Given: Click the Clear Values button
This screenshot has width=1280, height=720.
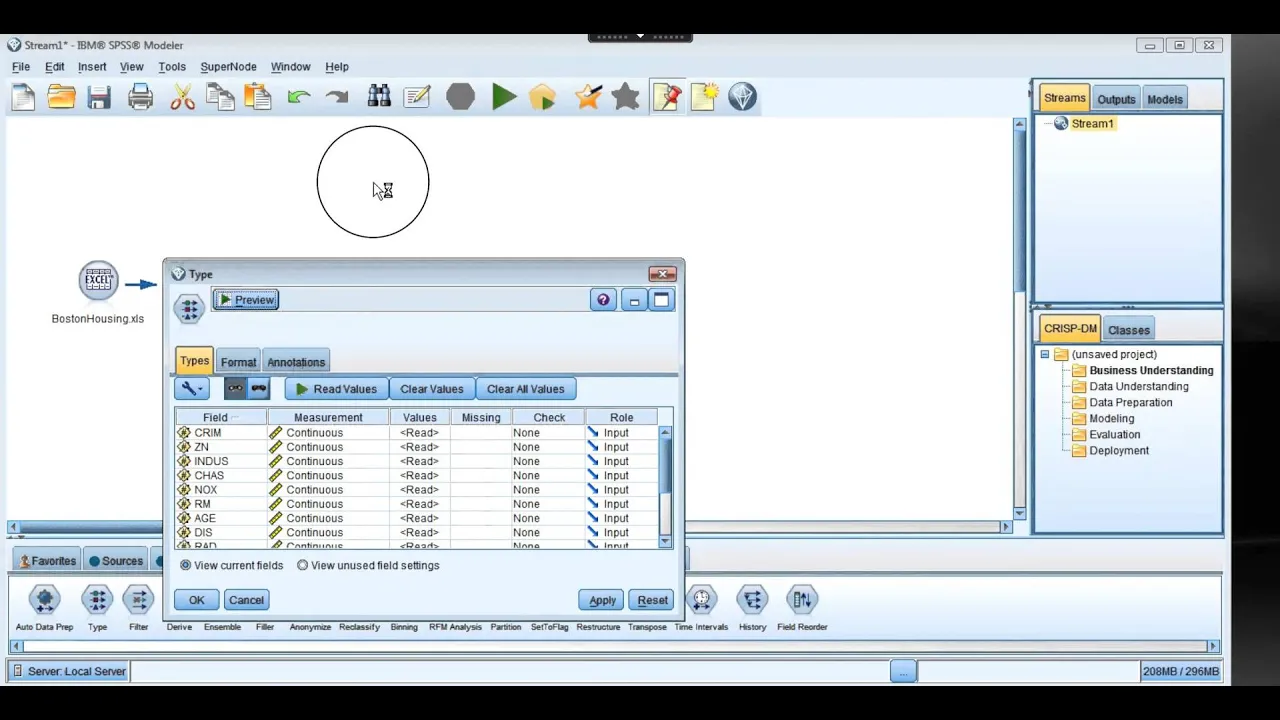Looking at the screenshot, I should tap(432, 389).
